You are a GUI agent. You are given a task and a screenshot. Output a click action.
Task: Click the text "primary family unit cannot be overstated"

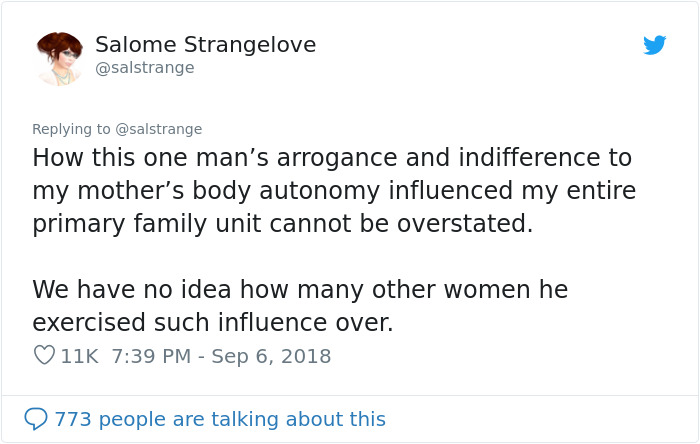click(282, 223)
